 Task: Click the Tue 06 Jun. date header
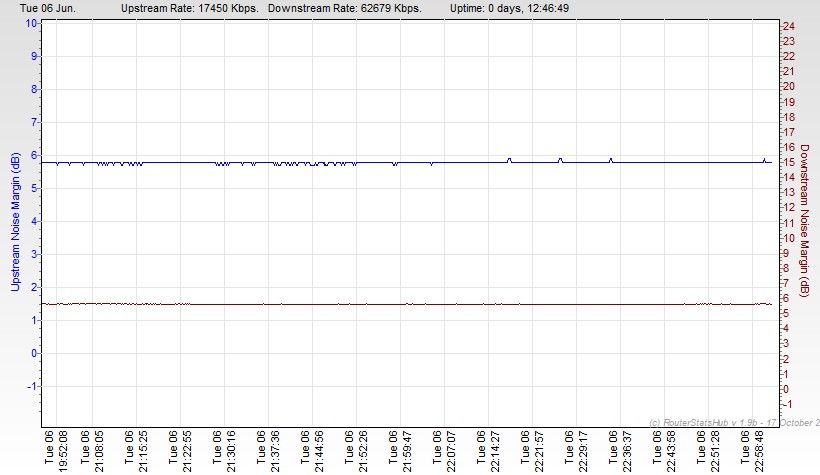click(x=42, y=7)
